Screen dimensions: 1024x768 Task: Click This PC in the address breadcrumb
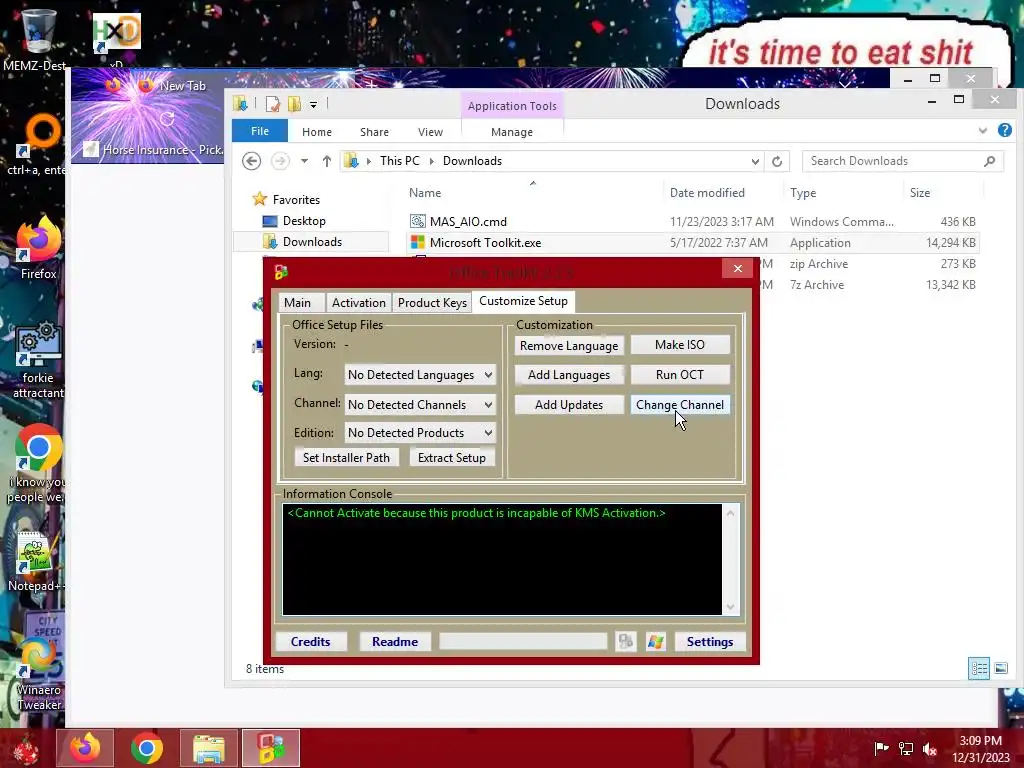[400, 161]
